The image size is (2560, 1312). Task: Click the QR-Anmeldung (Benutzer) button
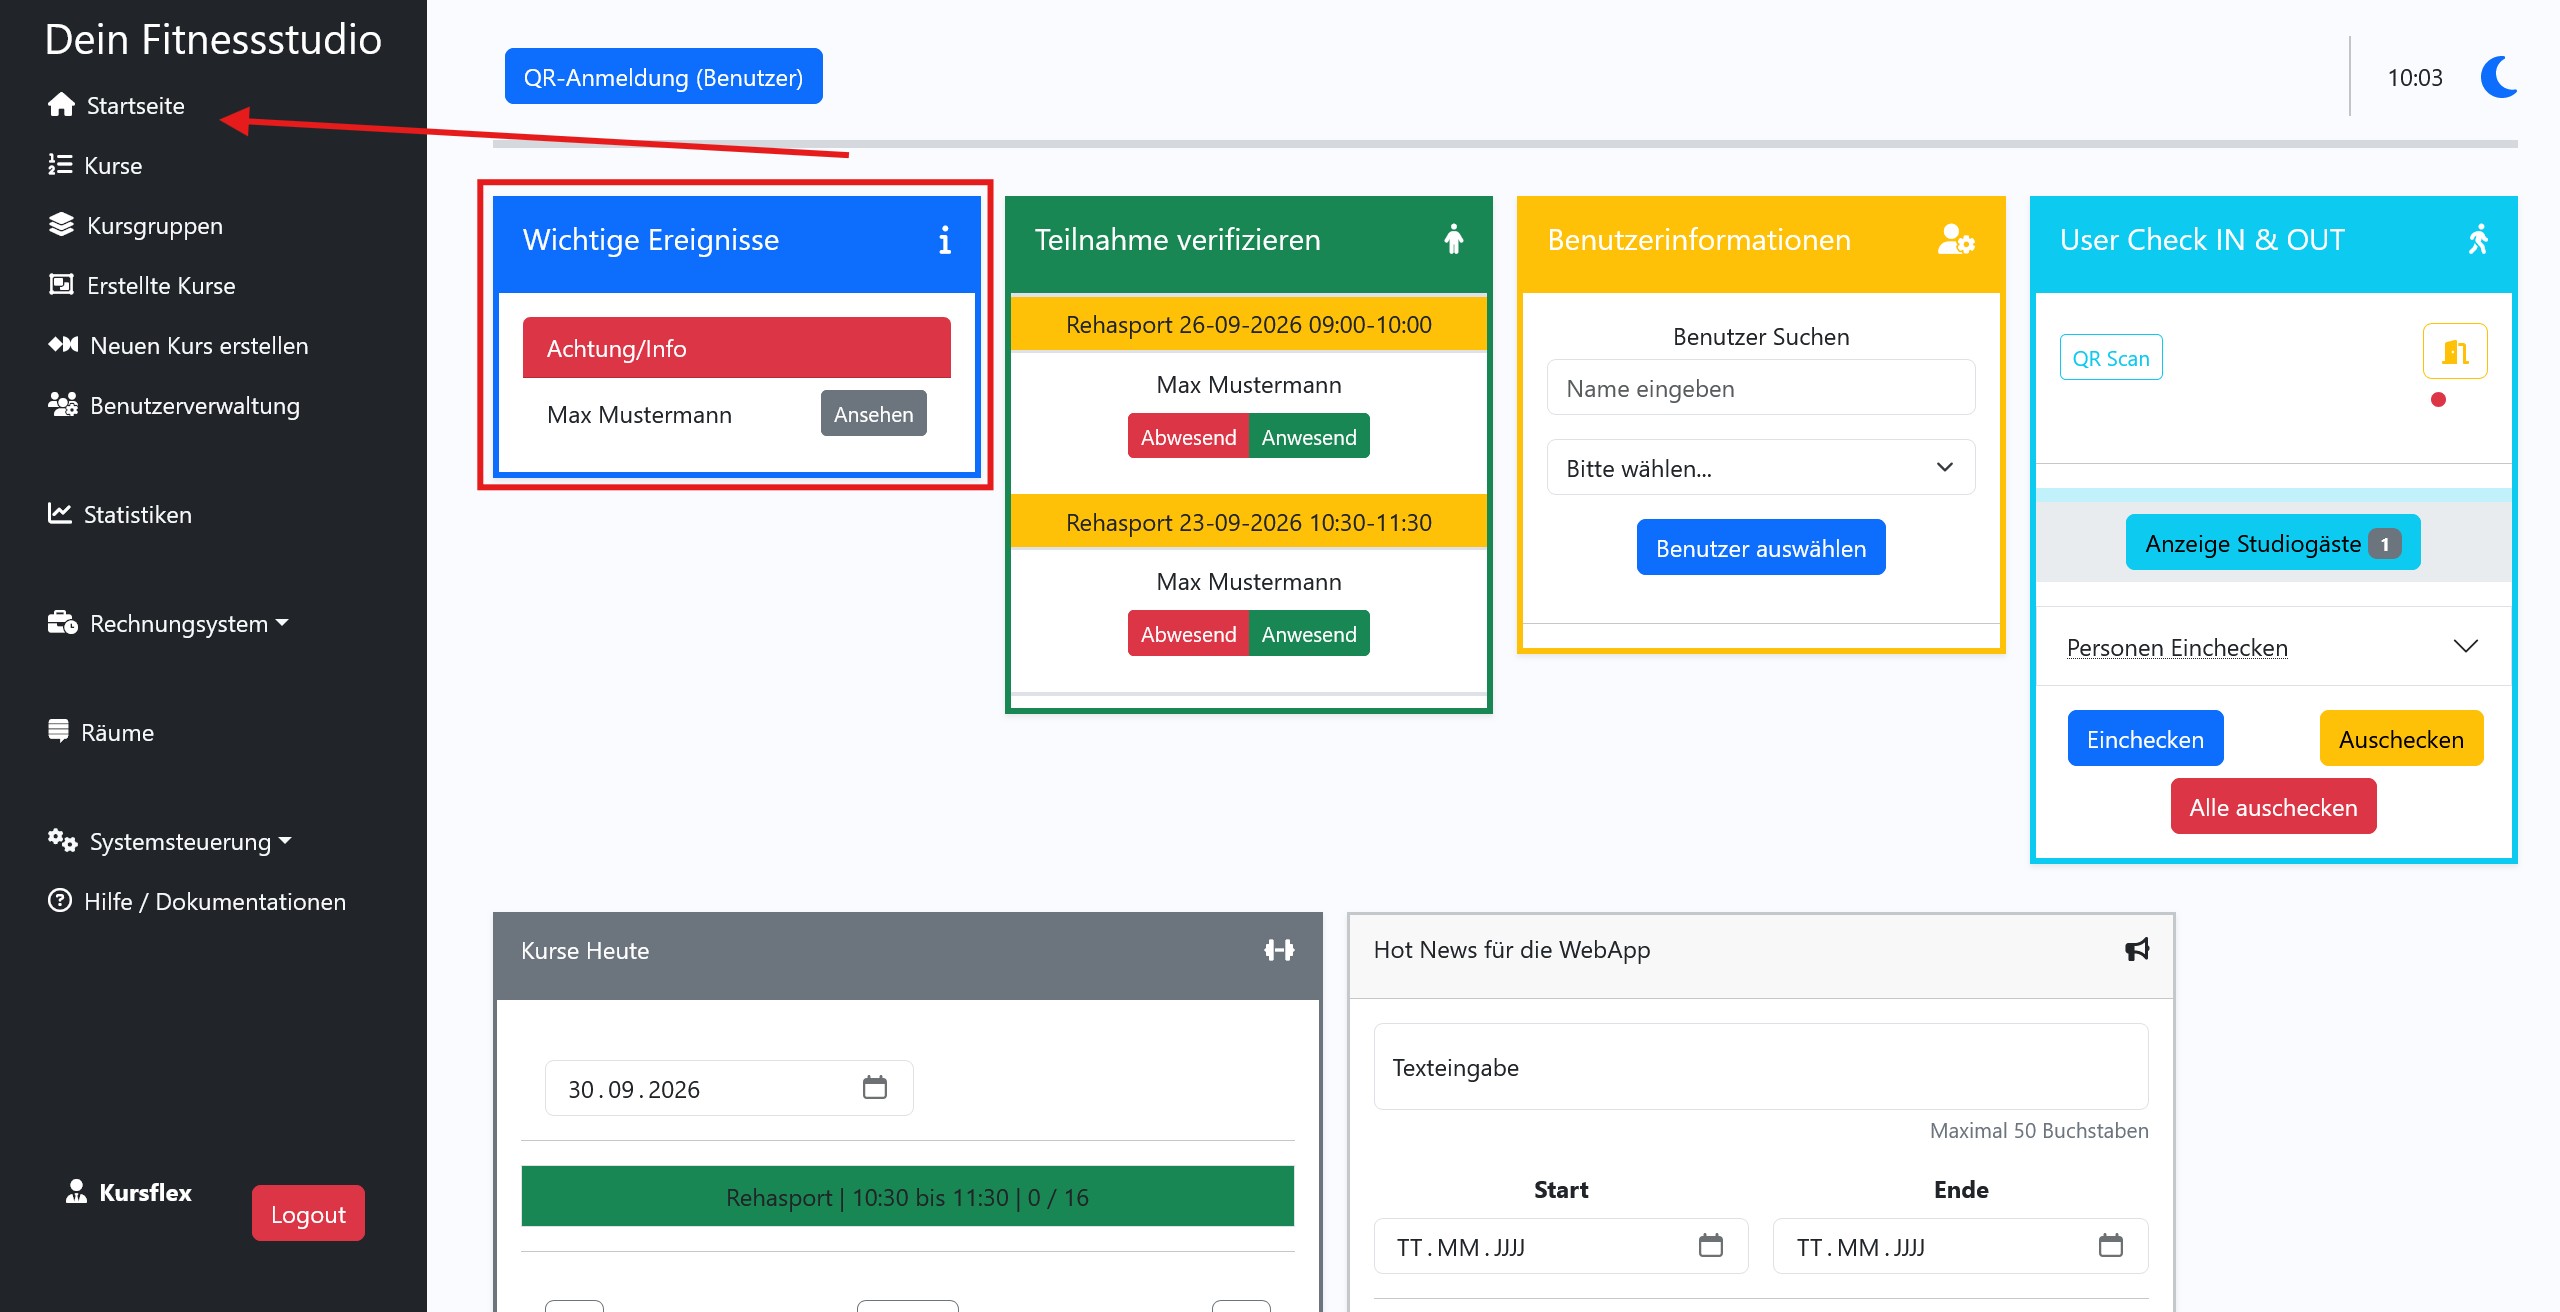[663, 76]
